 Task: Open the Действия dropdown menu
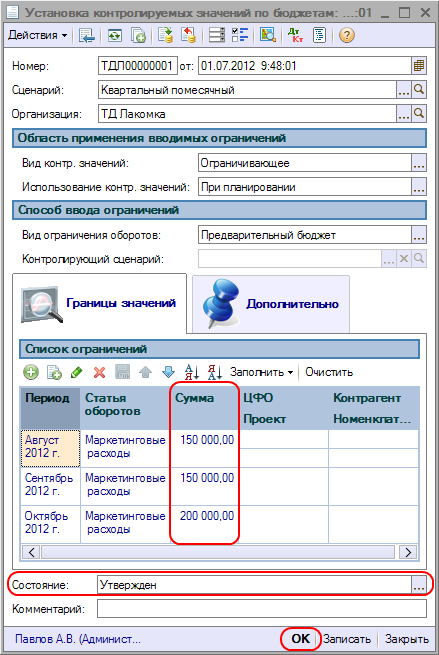(x=38, y=35)
